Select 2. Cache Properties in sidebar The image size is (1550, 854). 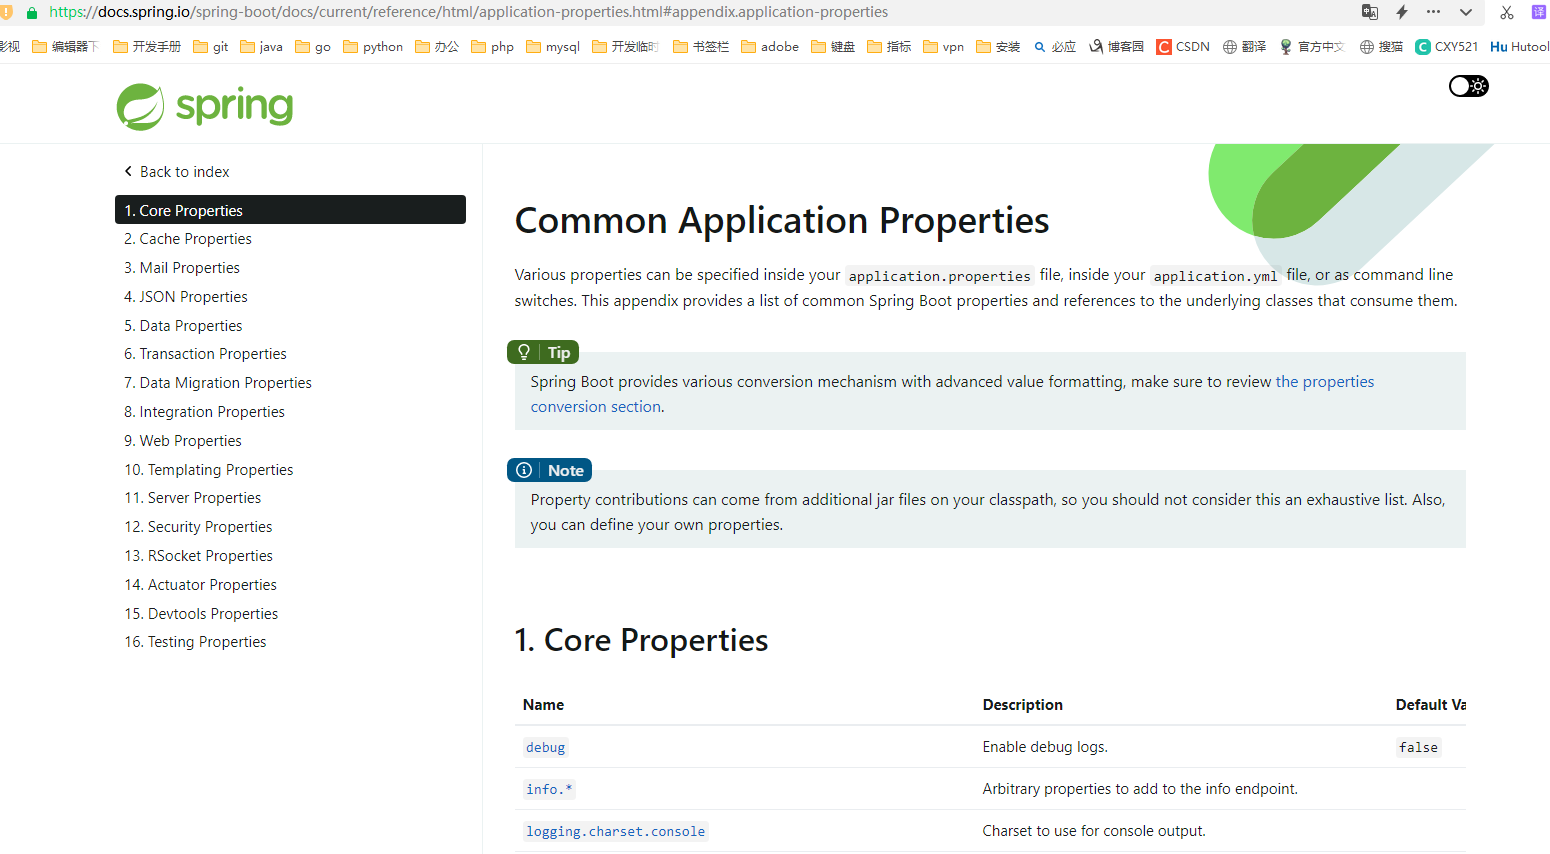(x=188, y=239)
